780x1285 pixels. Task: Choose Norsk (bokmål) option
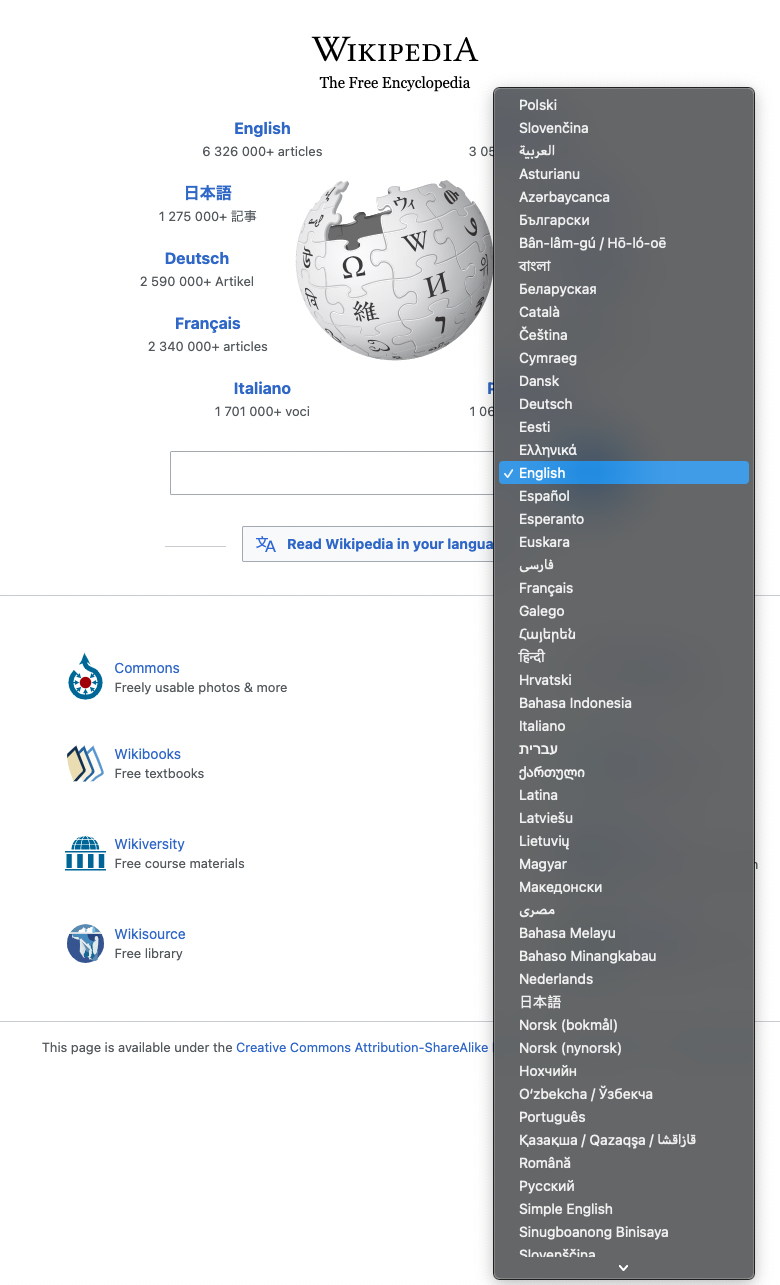[624, 1025]
